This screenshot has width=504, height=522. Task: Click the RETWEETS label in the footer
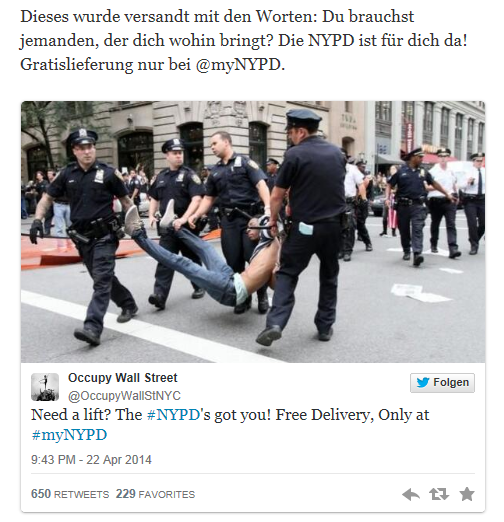[x=81, y=494]
